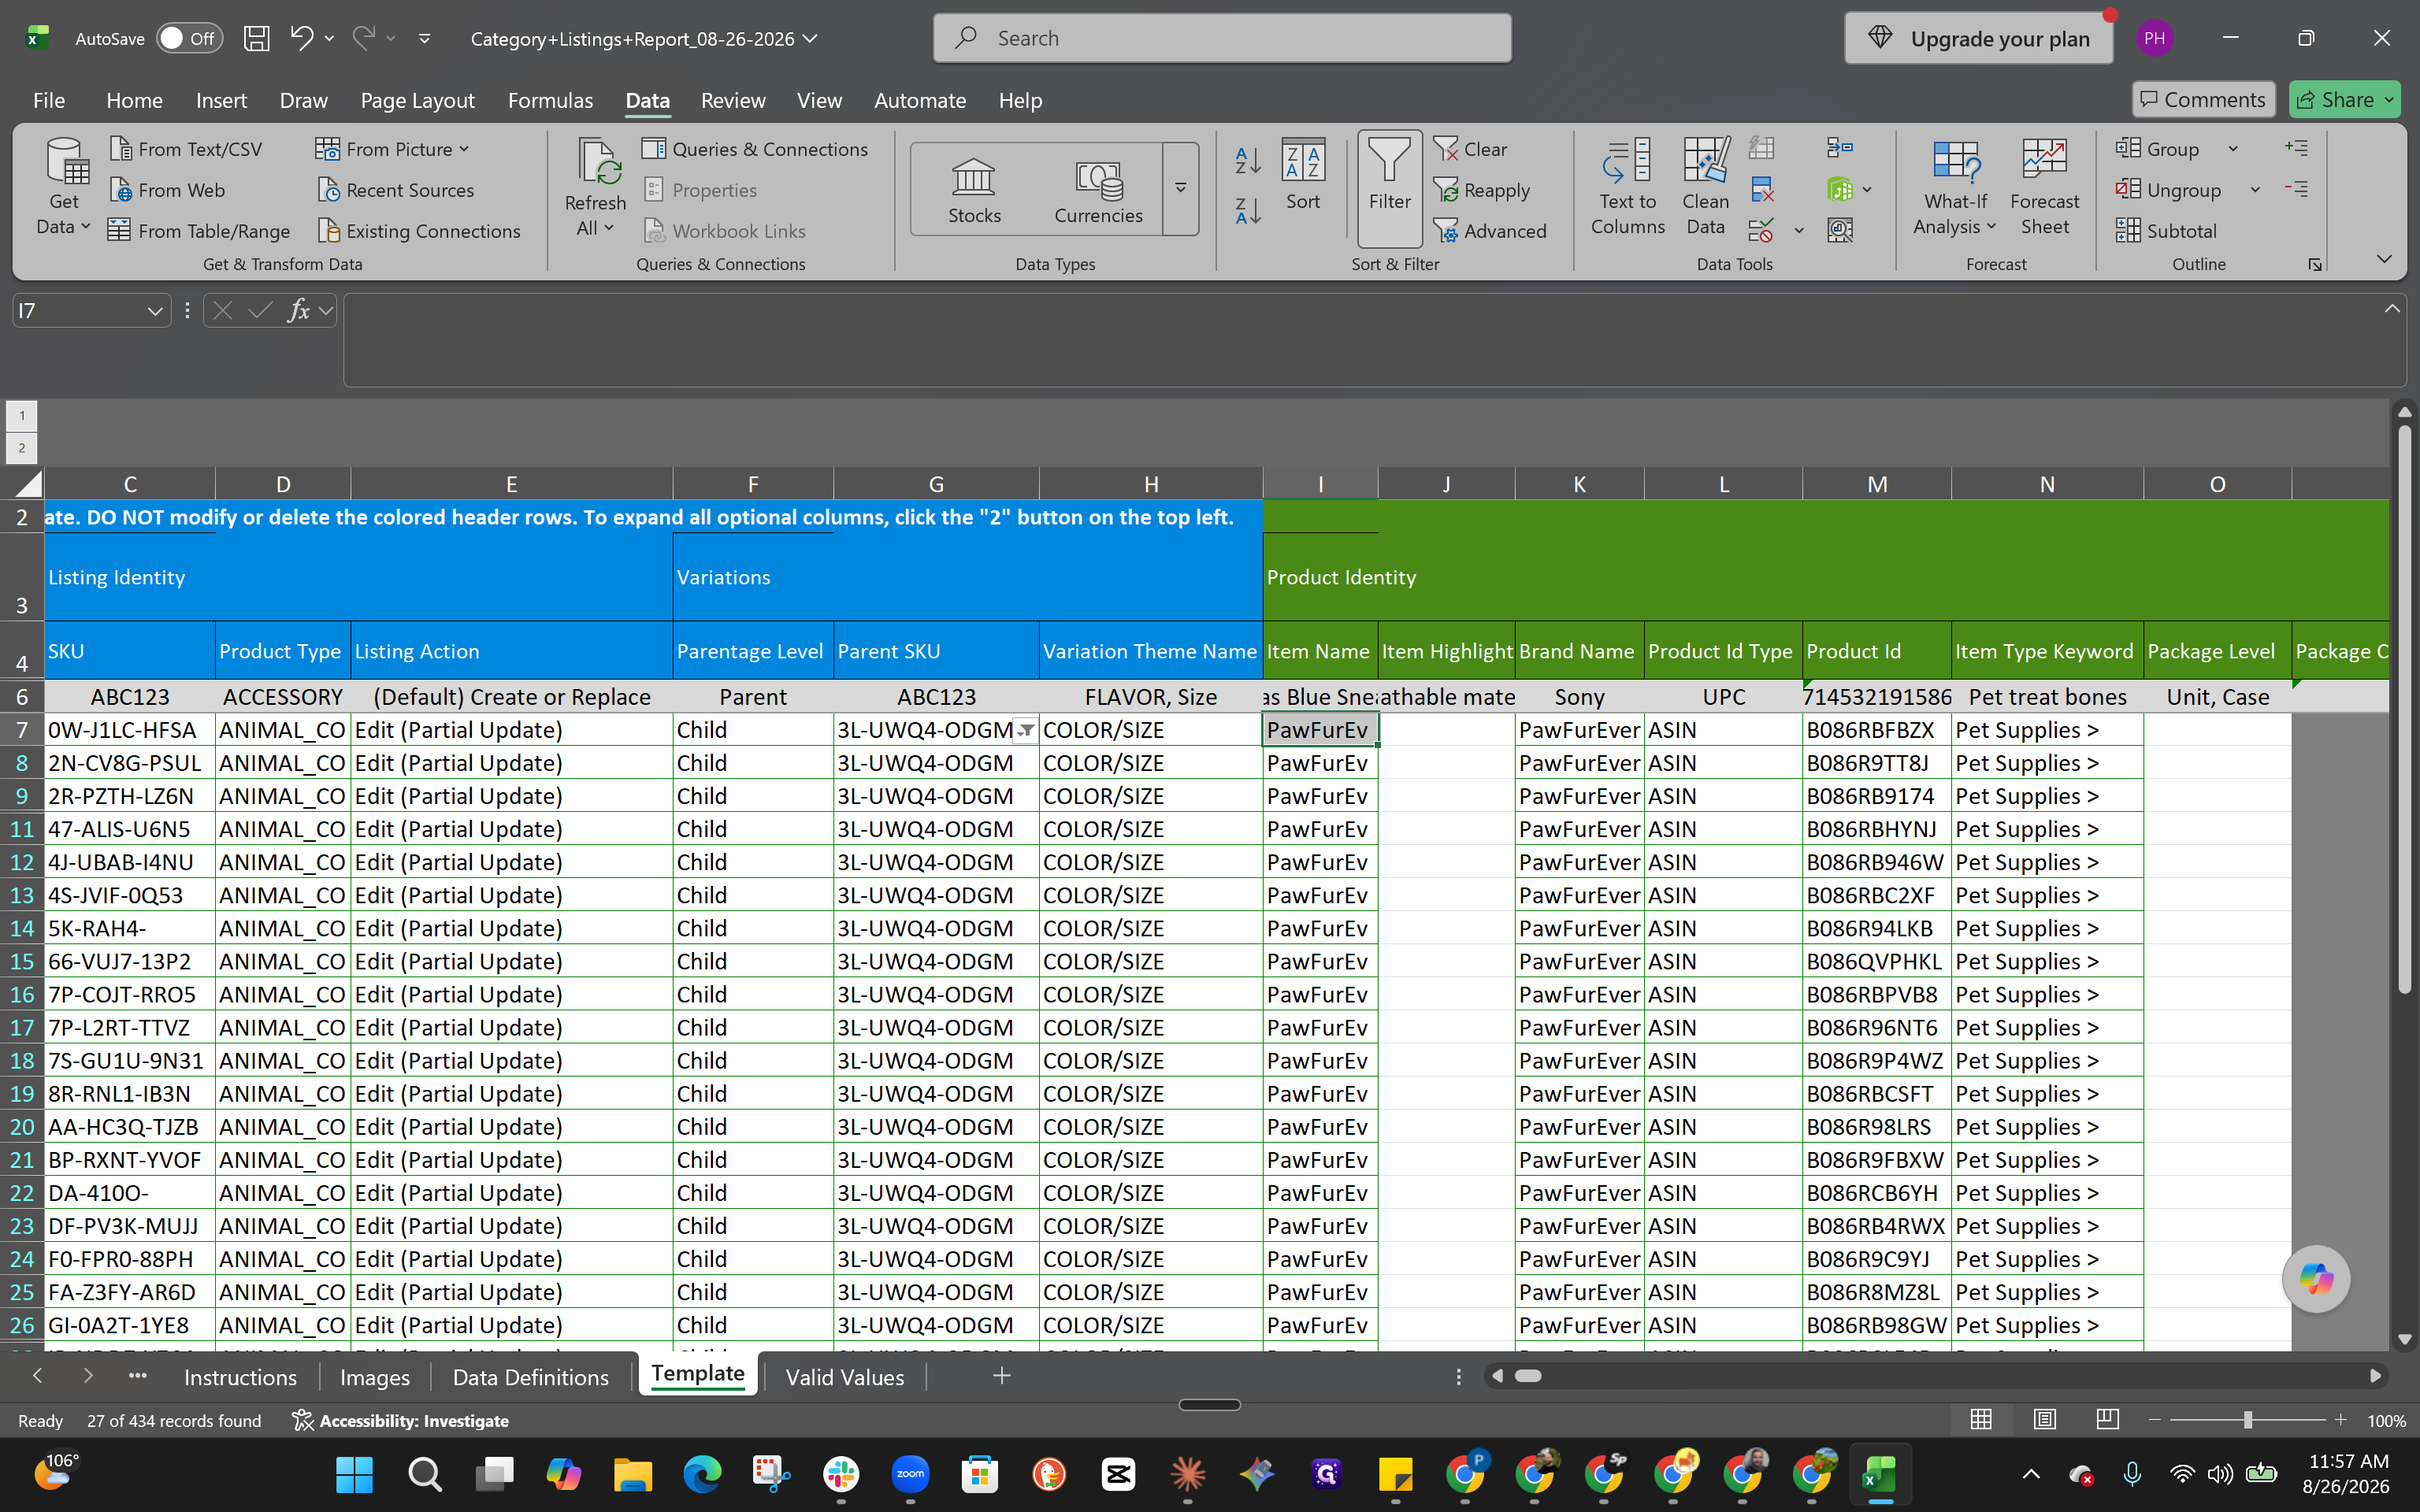Click the formula bar input
This screenshot has height=1512, width=2420.
(1374, 340)
